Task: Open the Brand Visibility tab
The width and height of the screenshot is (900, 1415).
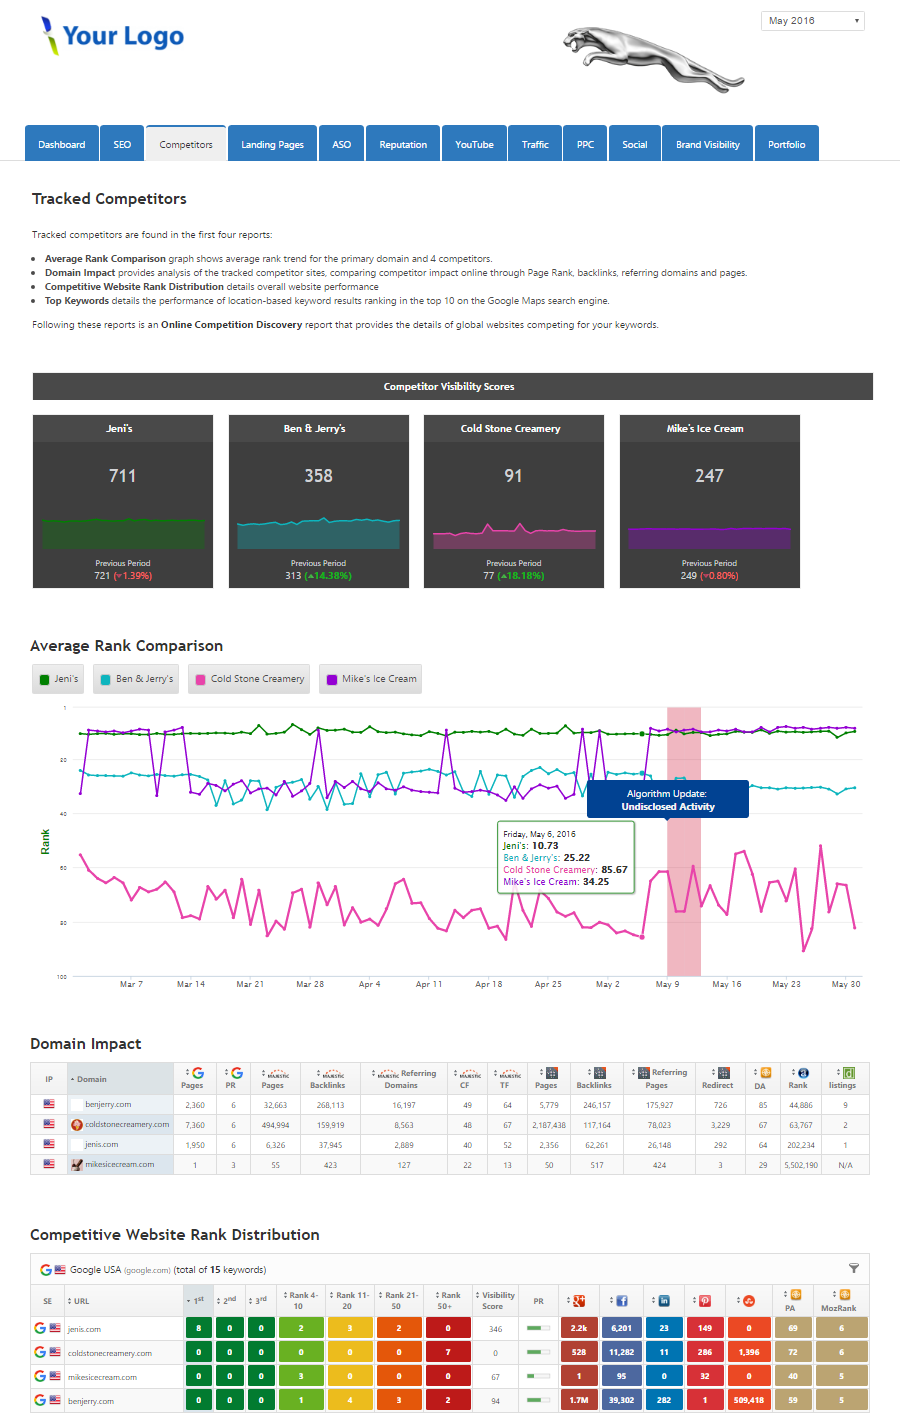Action: click(x=707, y=144)
